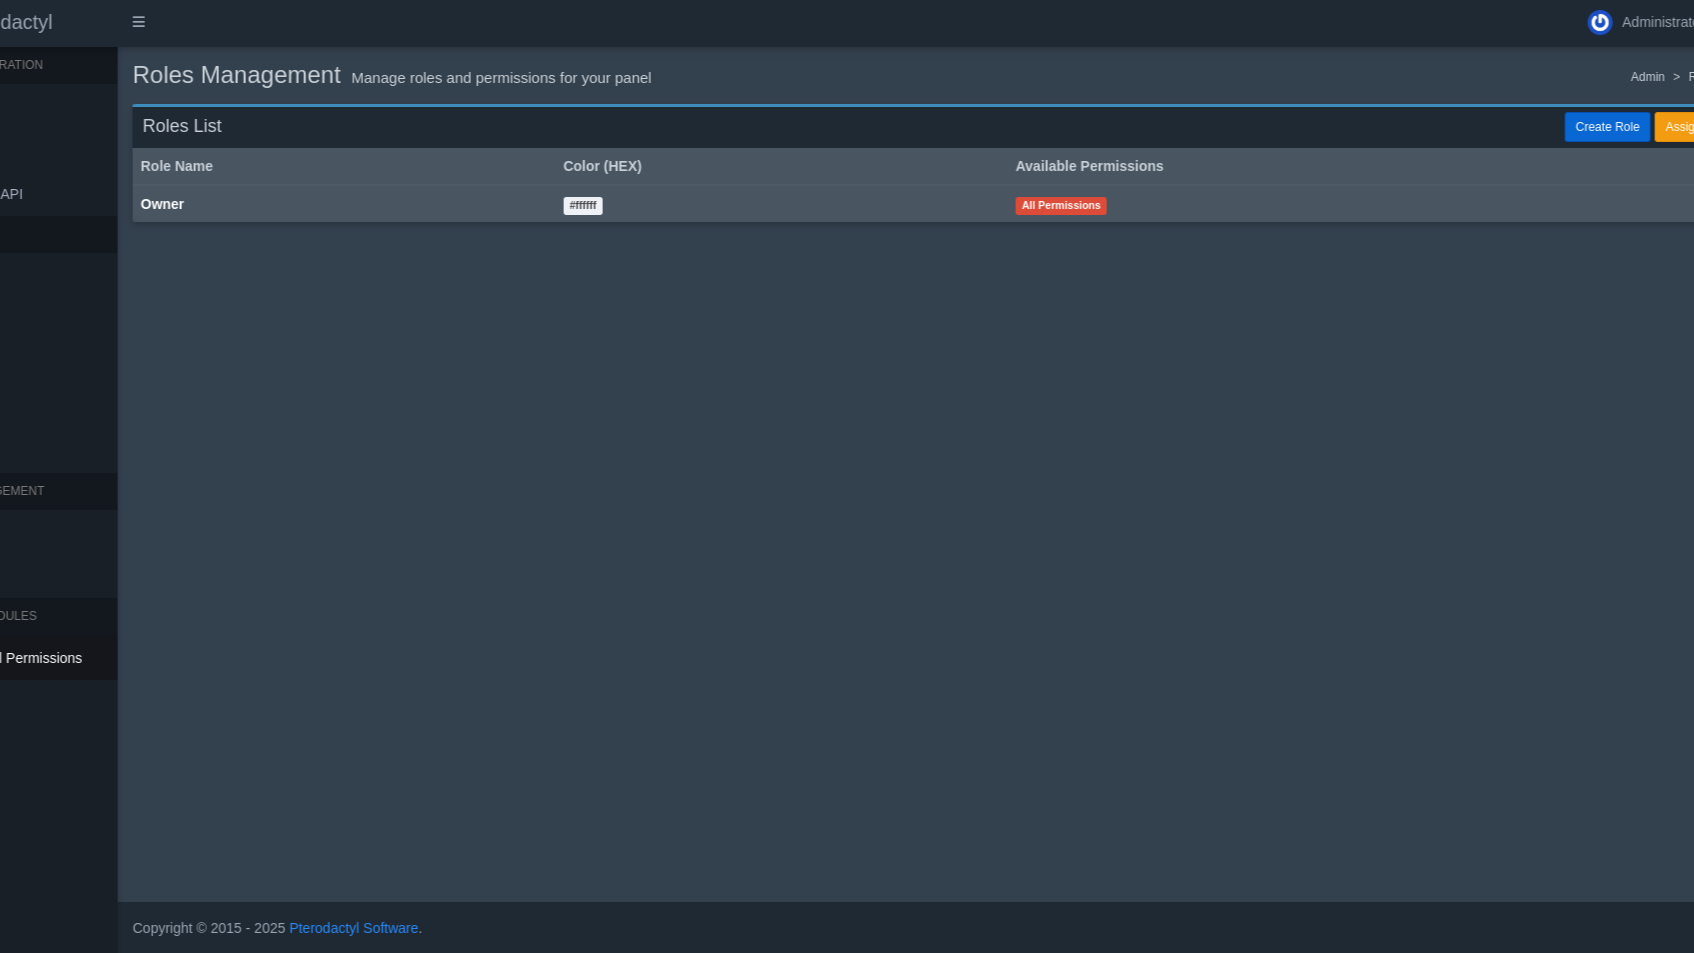This screenshot has height=953, width=1694.
Task: Click the breadcrumb separator arrow after Admin
Action: point(1676,77)
